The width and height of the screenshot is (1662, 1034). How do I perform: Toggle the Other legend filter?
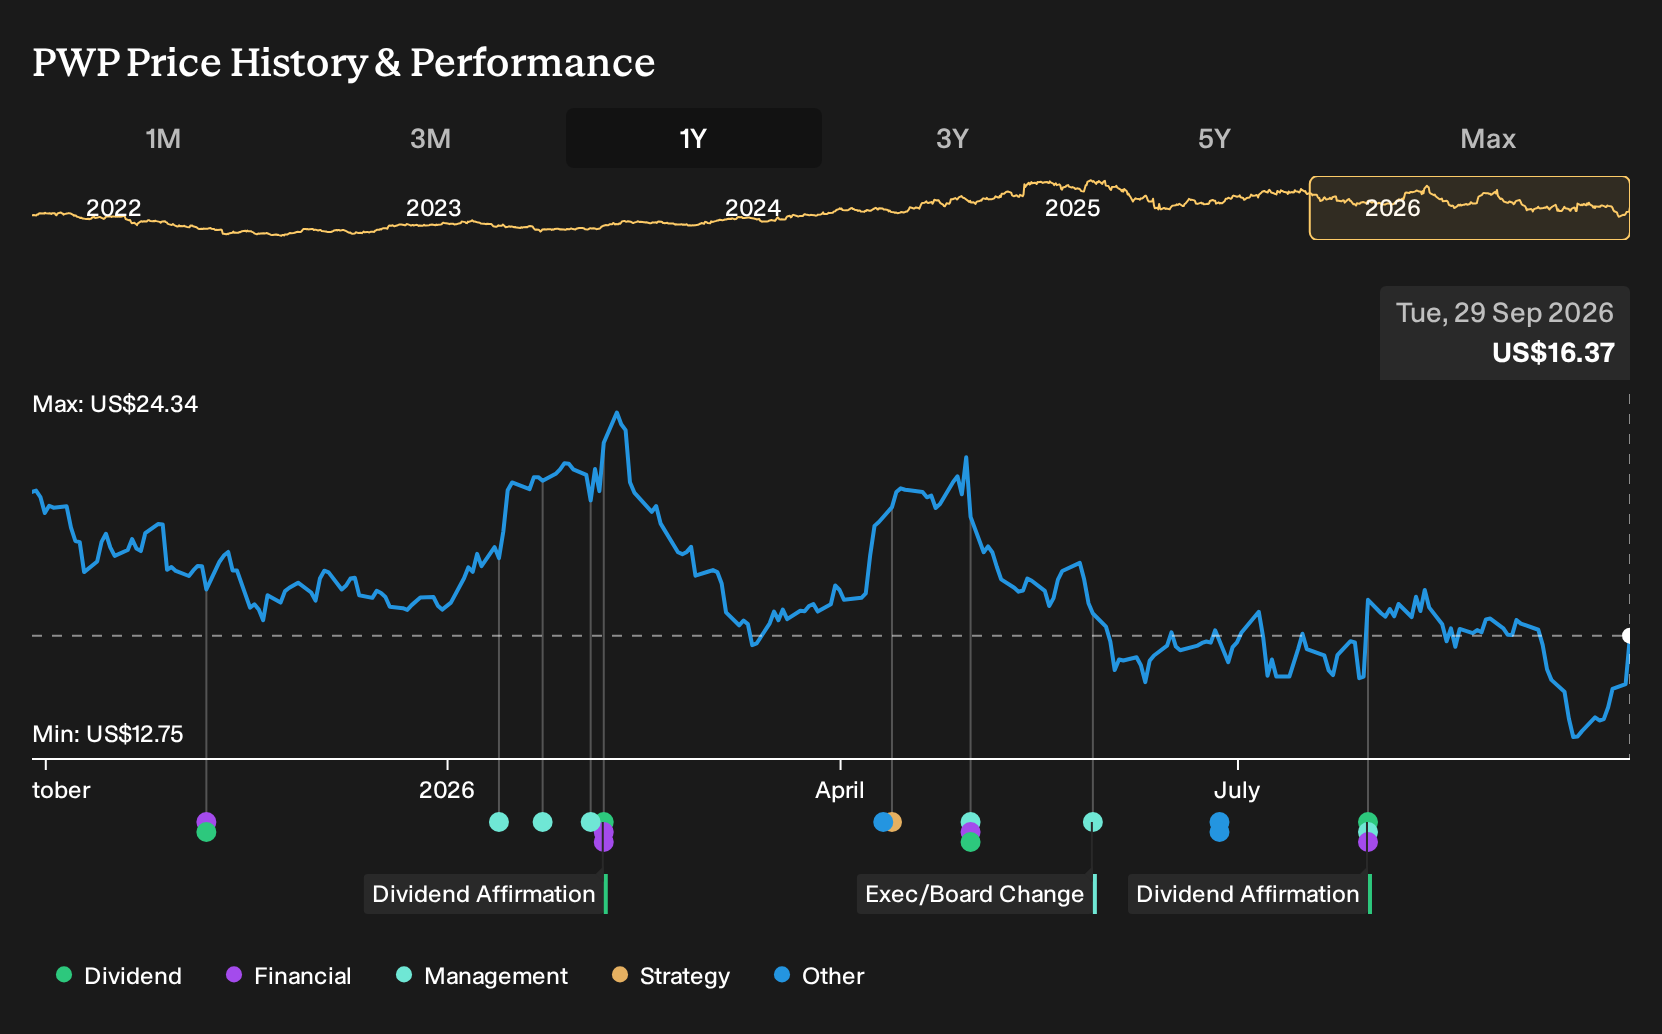(x=819, y=976)
